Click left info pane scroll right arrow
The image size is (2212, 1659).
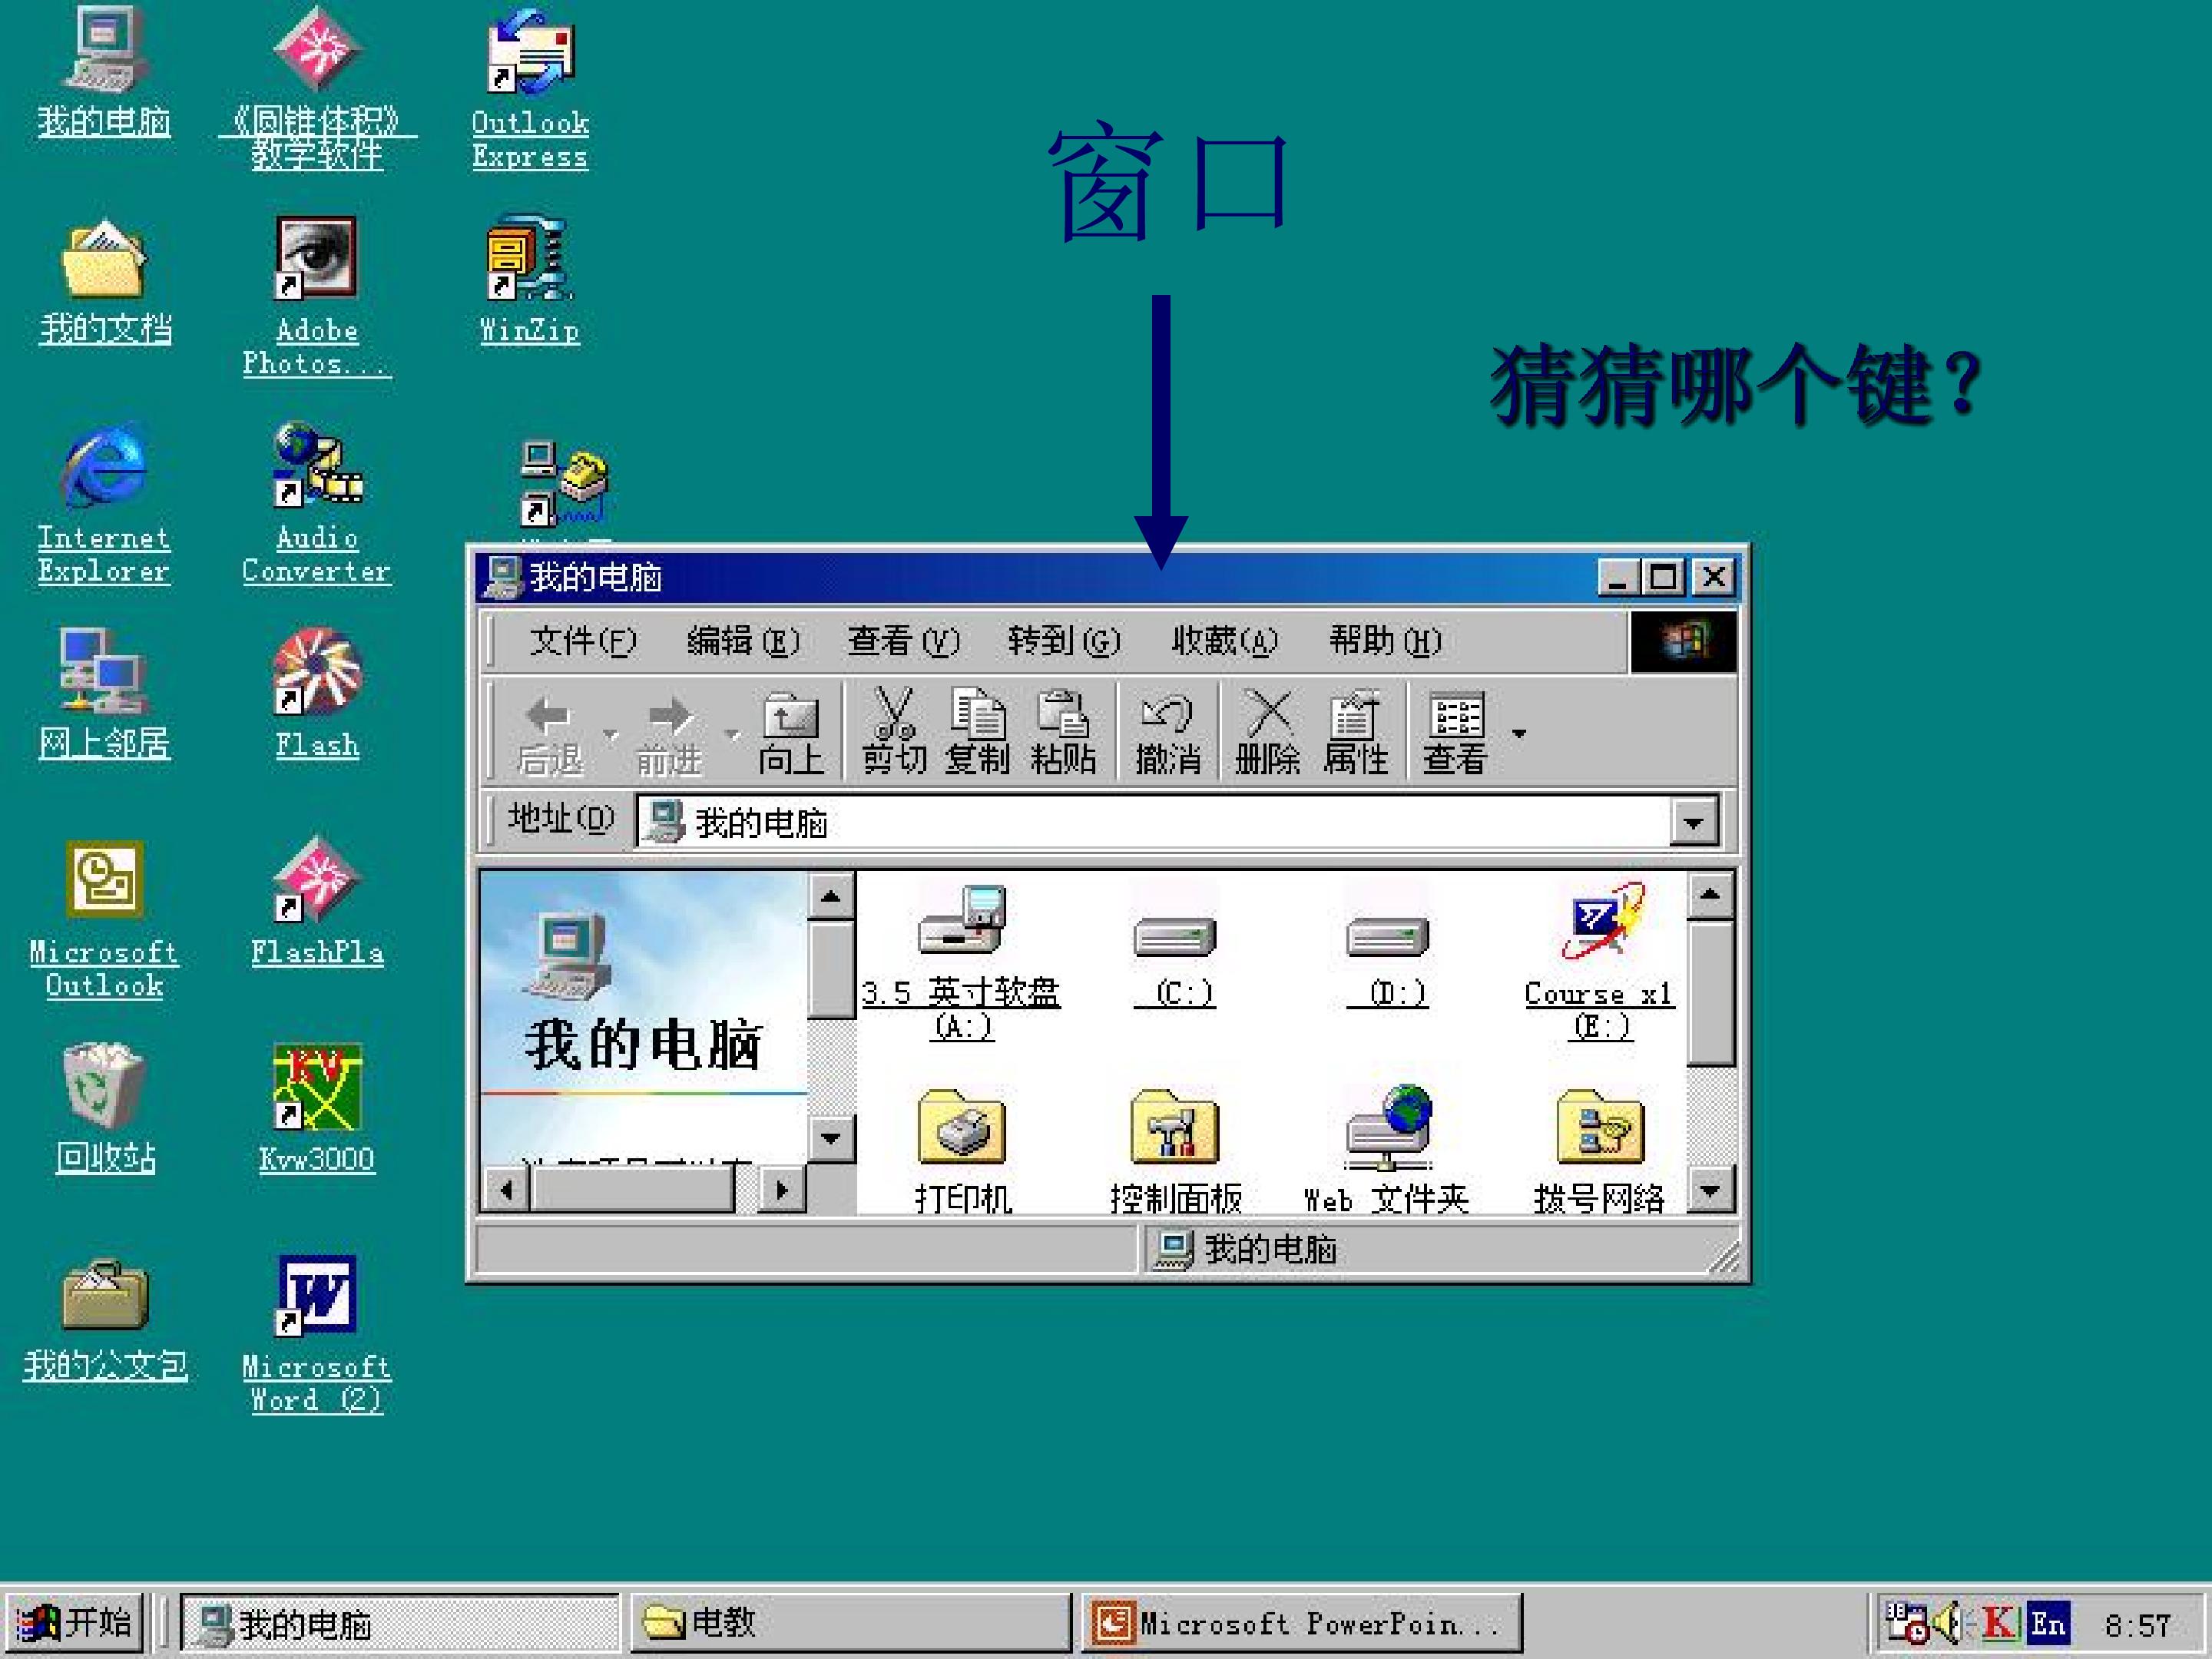click(782, 1190)
